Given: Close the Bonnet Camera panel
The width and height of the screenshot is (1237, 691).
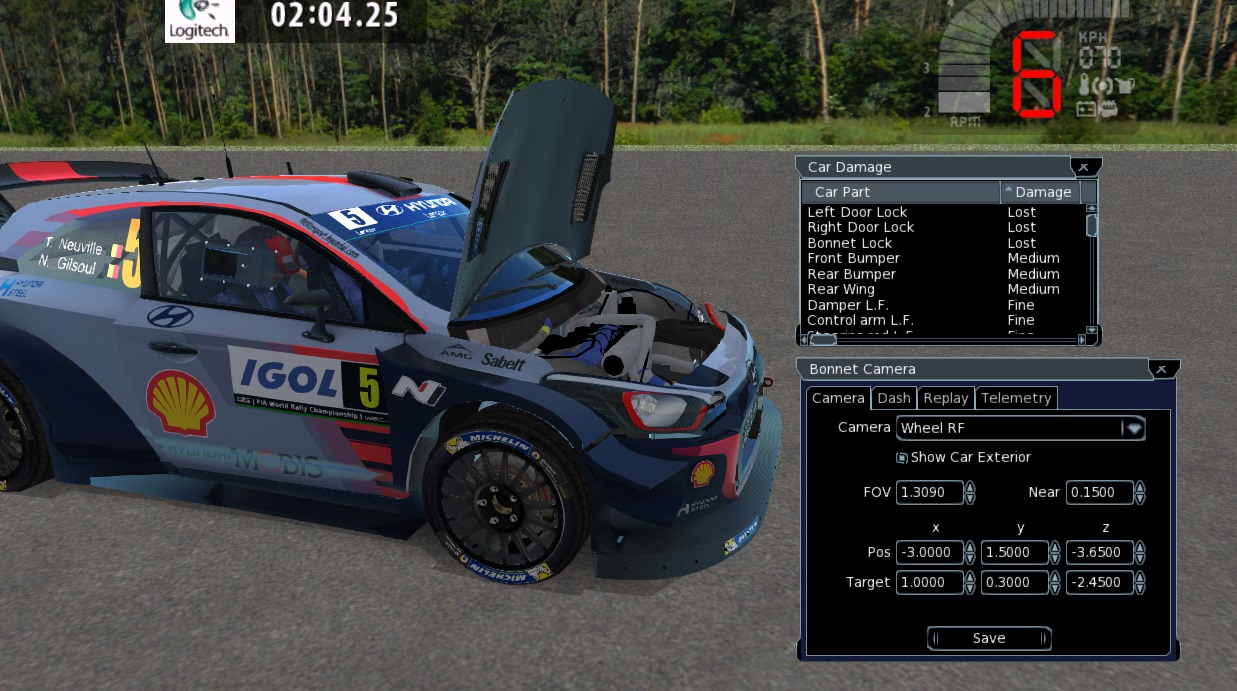Looking at the screenshot, I should coord(1162,369).
